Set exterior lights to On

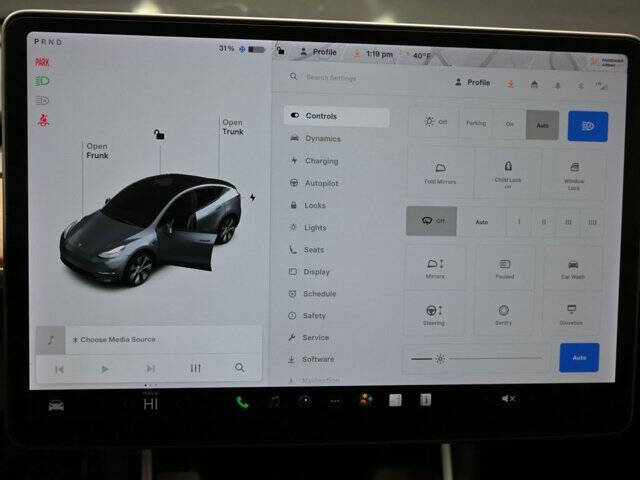pos(509,124)
